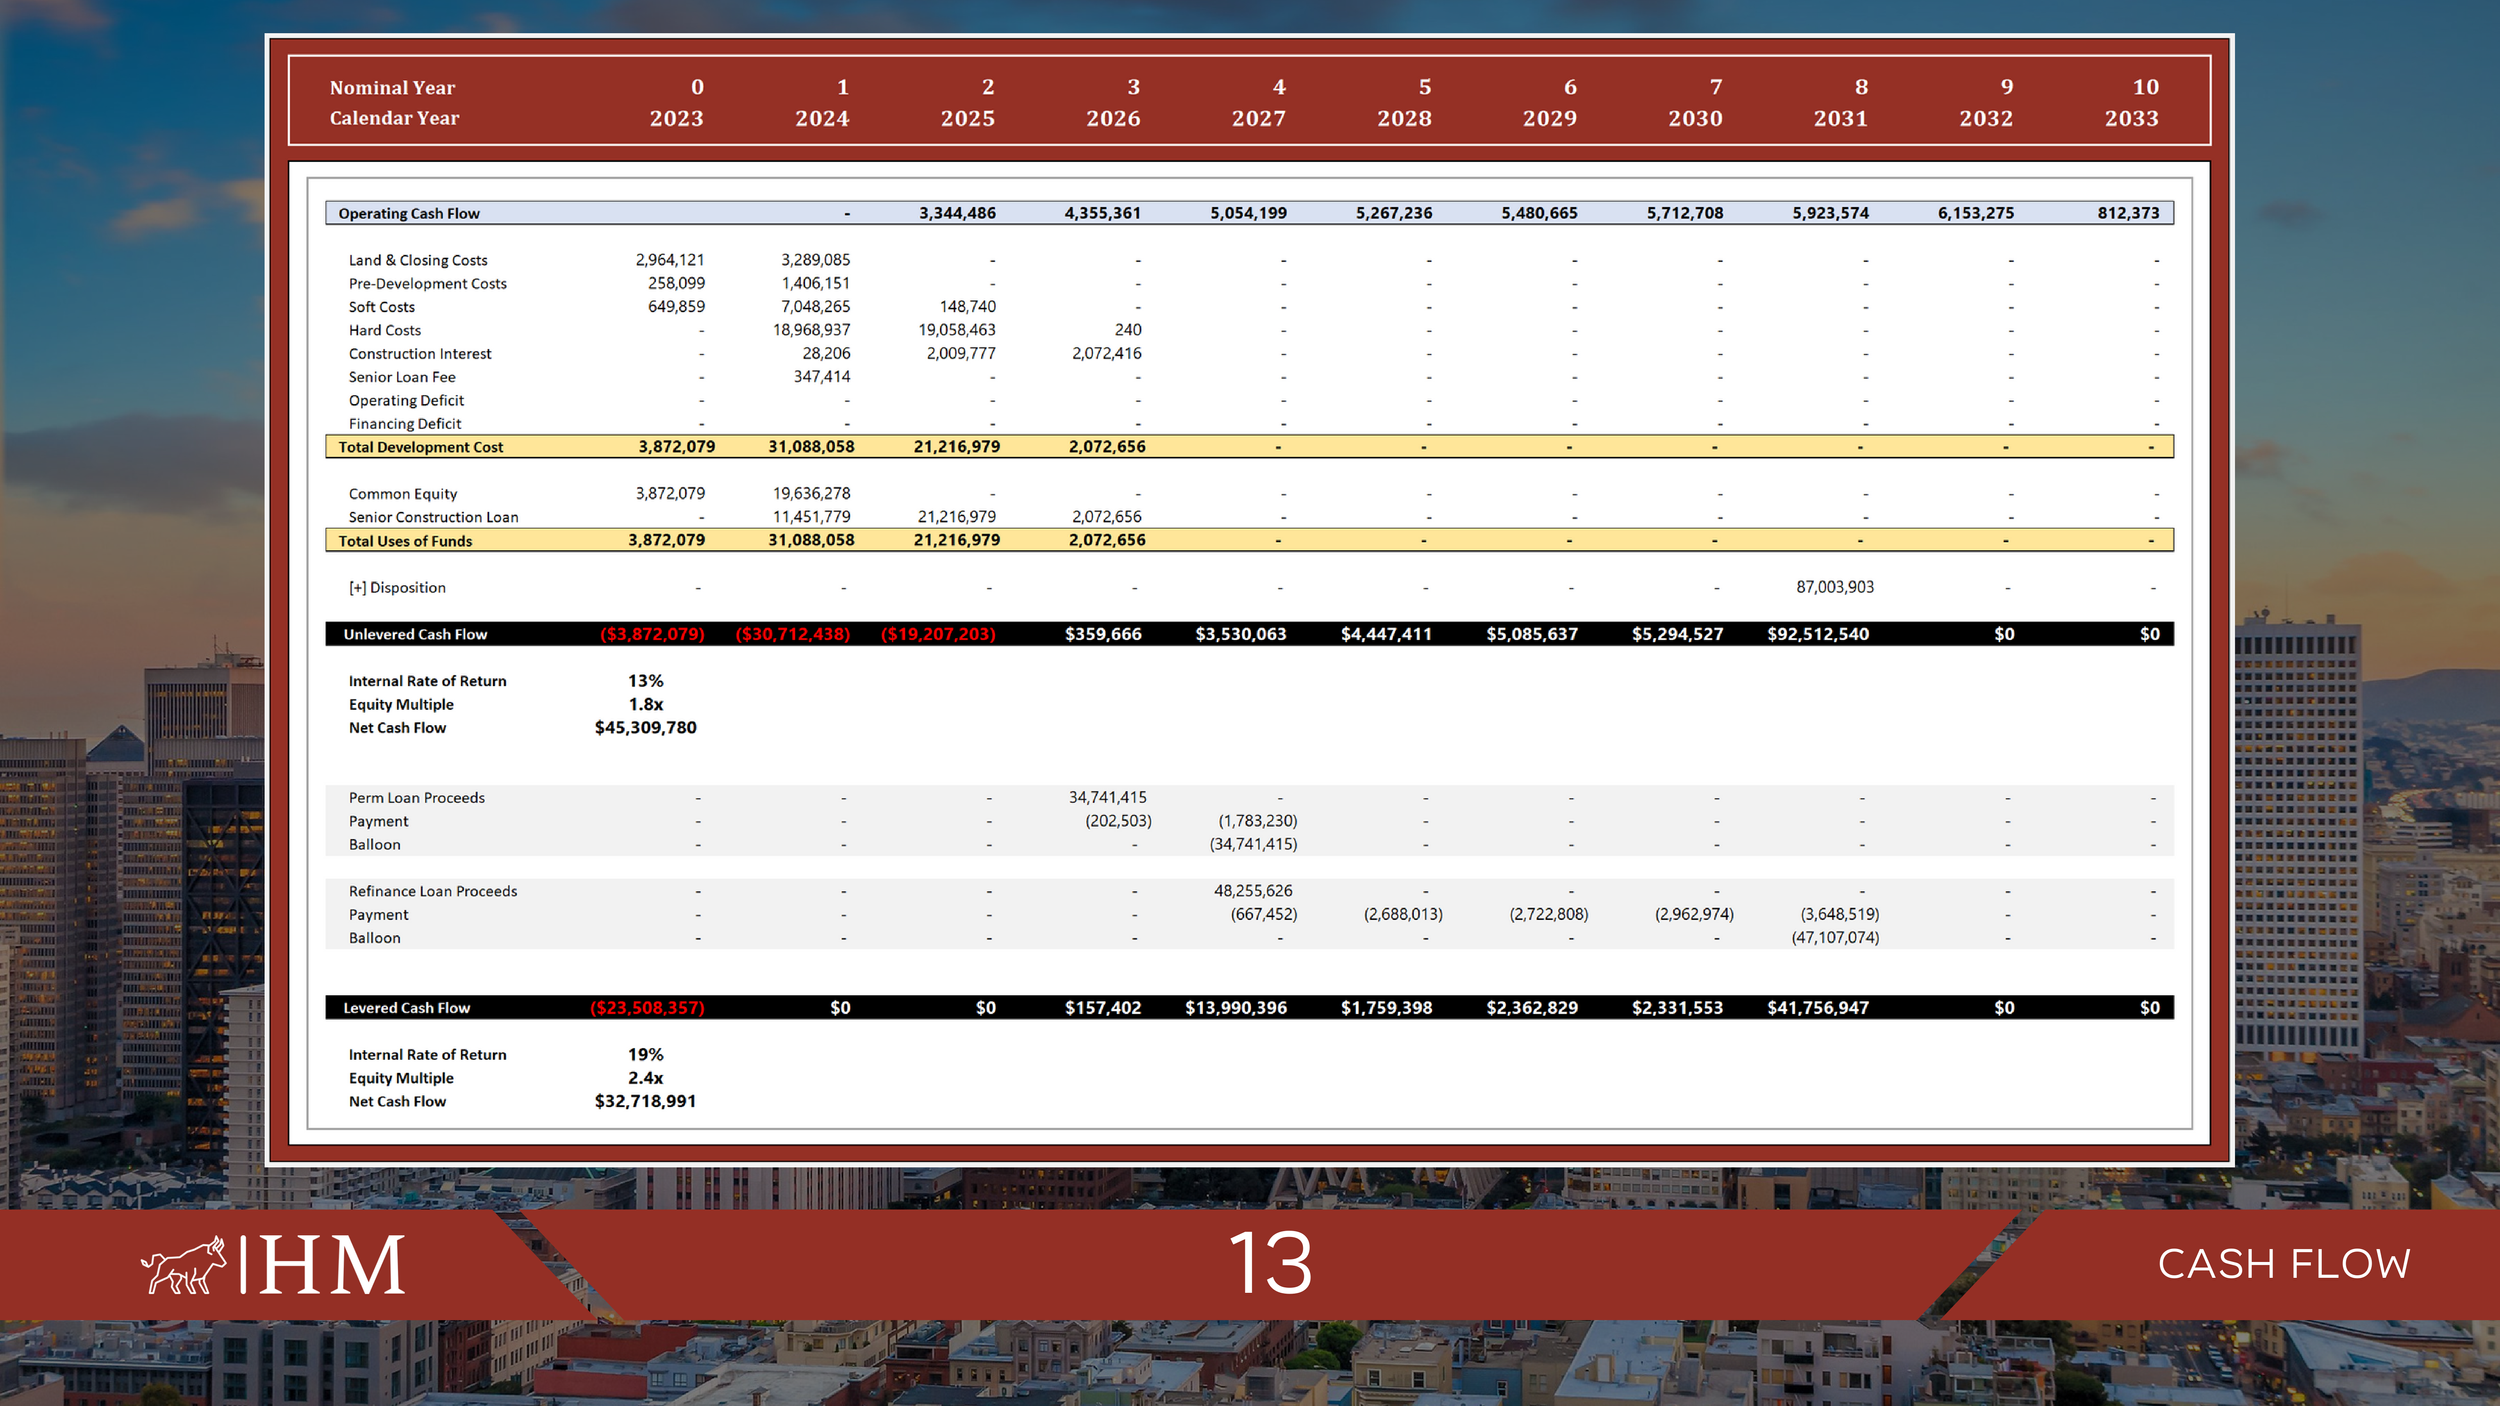Viewport: 2500px width, 1406px height.
Task: Select the Unlevered Cash Flow row header
Action: tap(415, 634)
